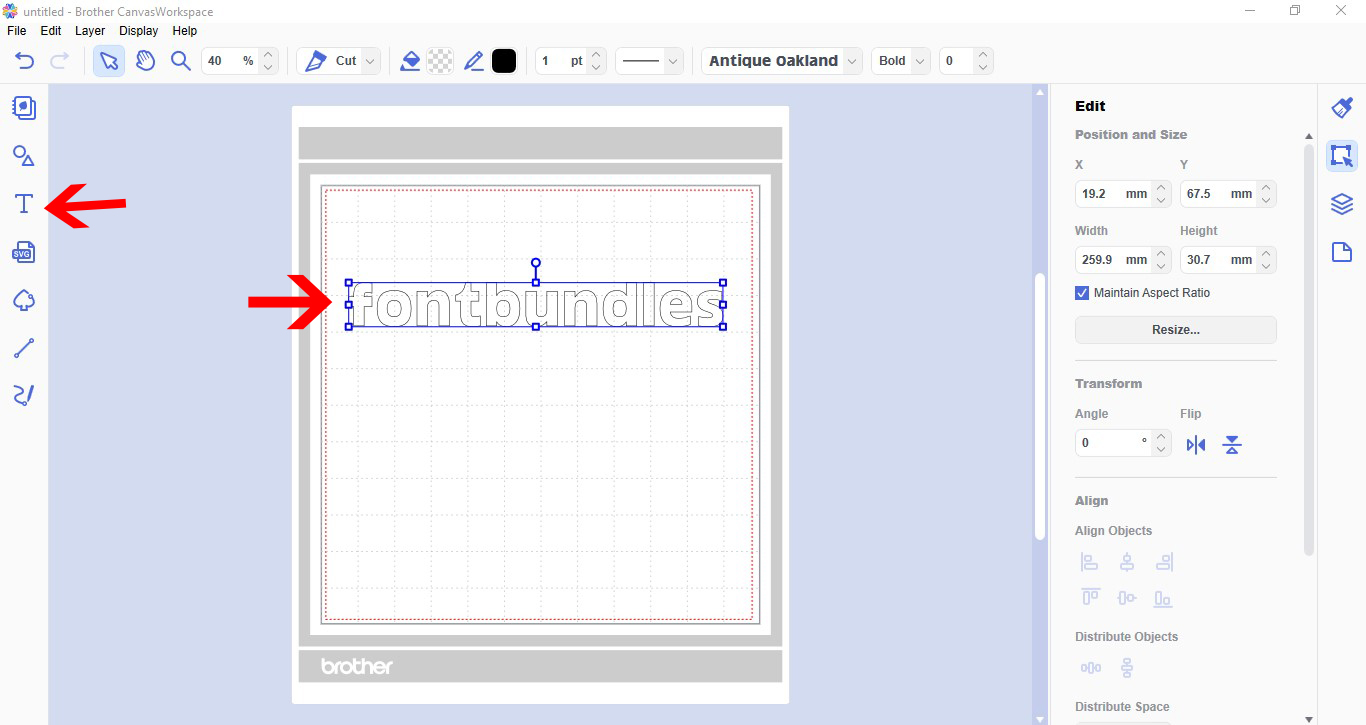Click the X position stepper arrows

tap(1161, 194)
